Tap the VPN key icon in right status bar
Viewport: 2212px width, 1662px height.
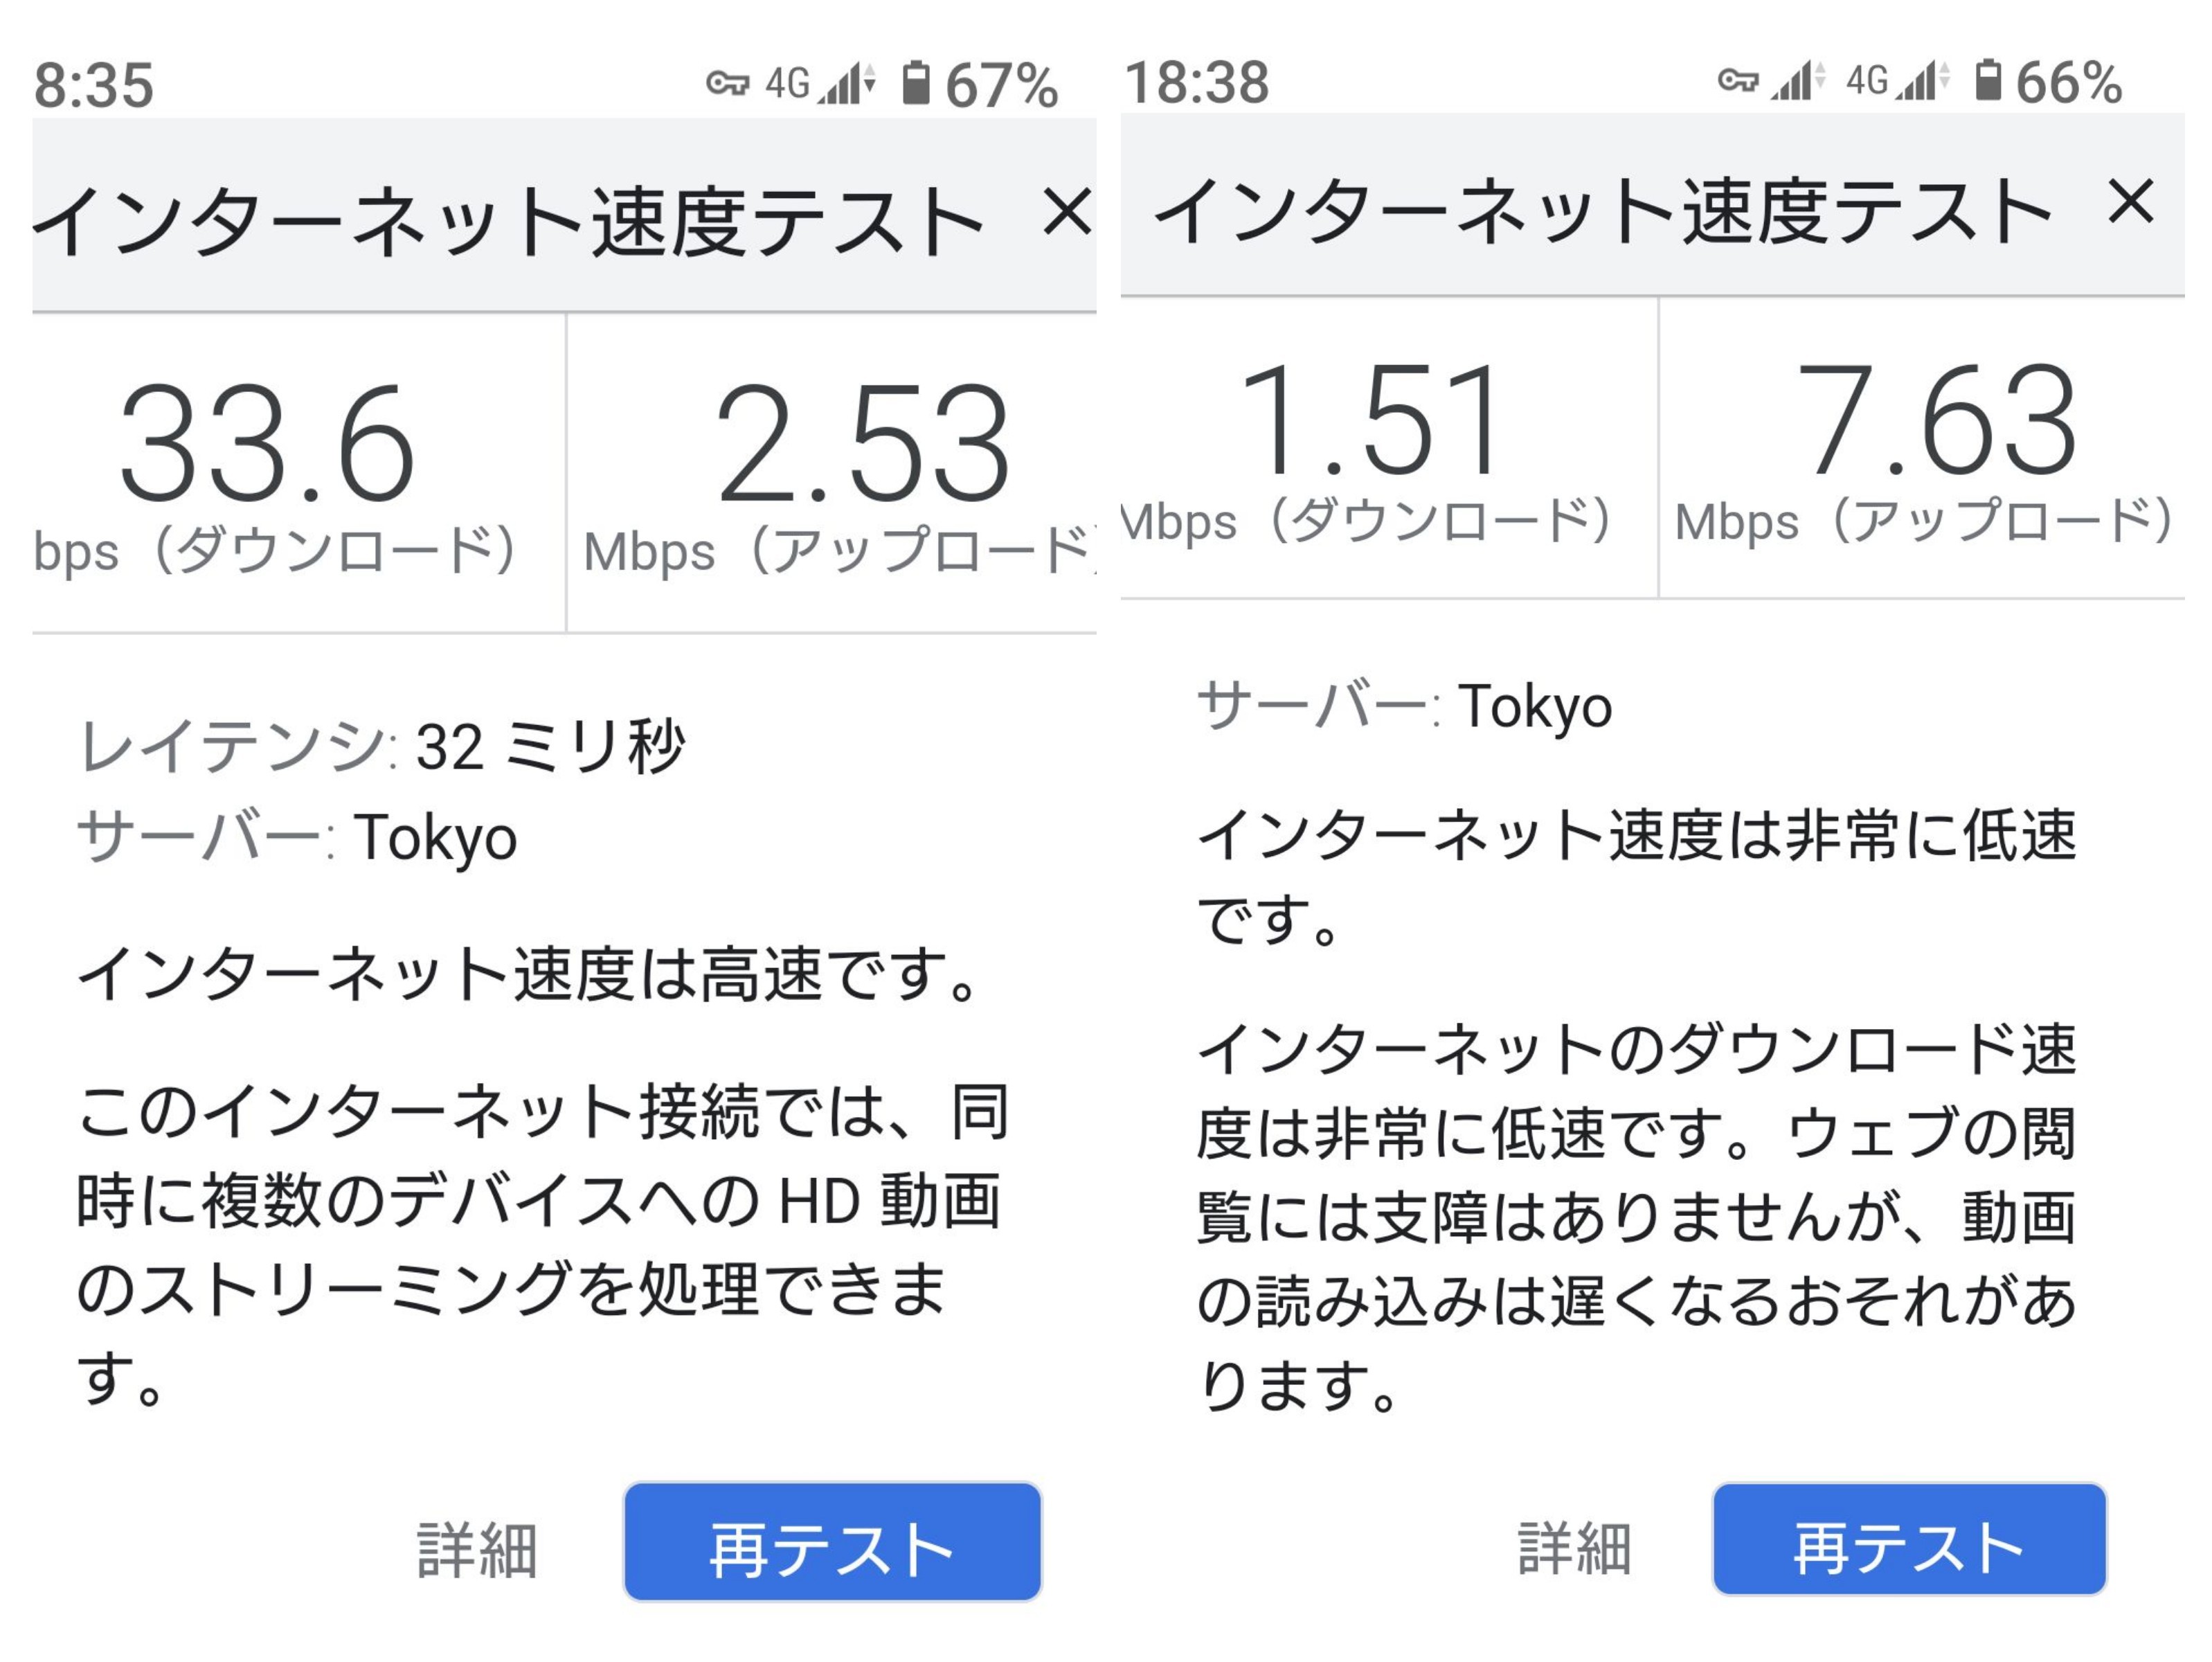pyautogui.click(x=1738, y=80)
